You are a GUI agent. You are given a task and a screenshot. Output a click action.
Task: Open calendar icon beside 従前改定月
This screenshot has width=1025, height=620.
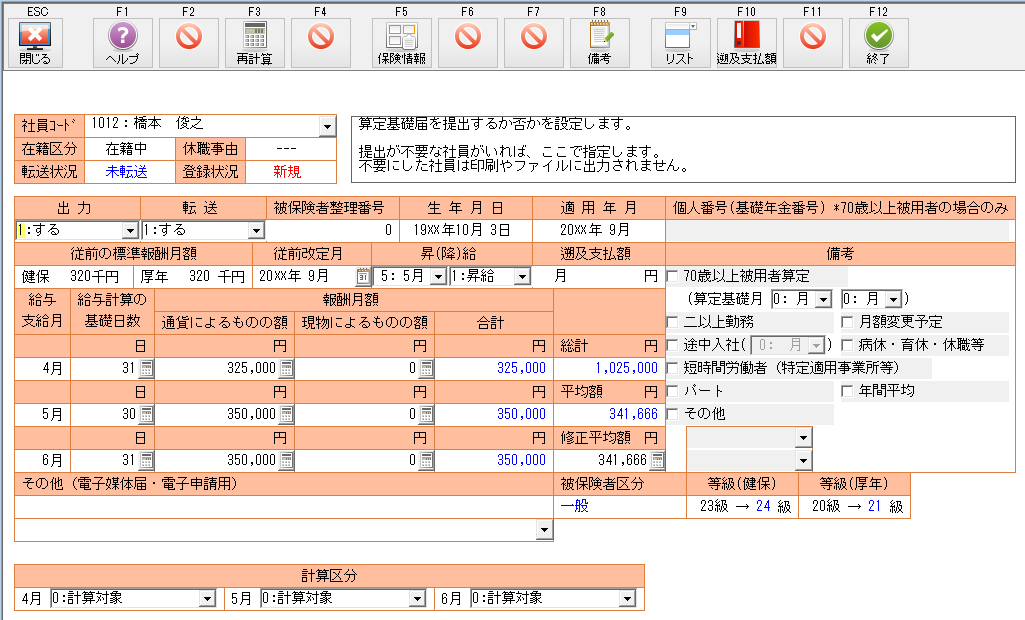click(x=363, y=277)
